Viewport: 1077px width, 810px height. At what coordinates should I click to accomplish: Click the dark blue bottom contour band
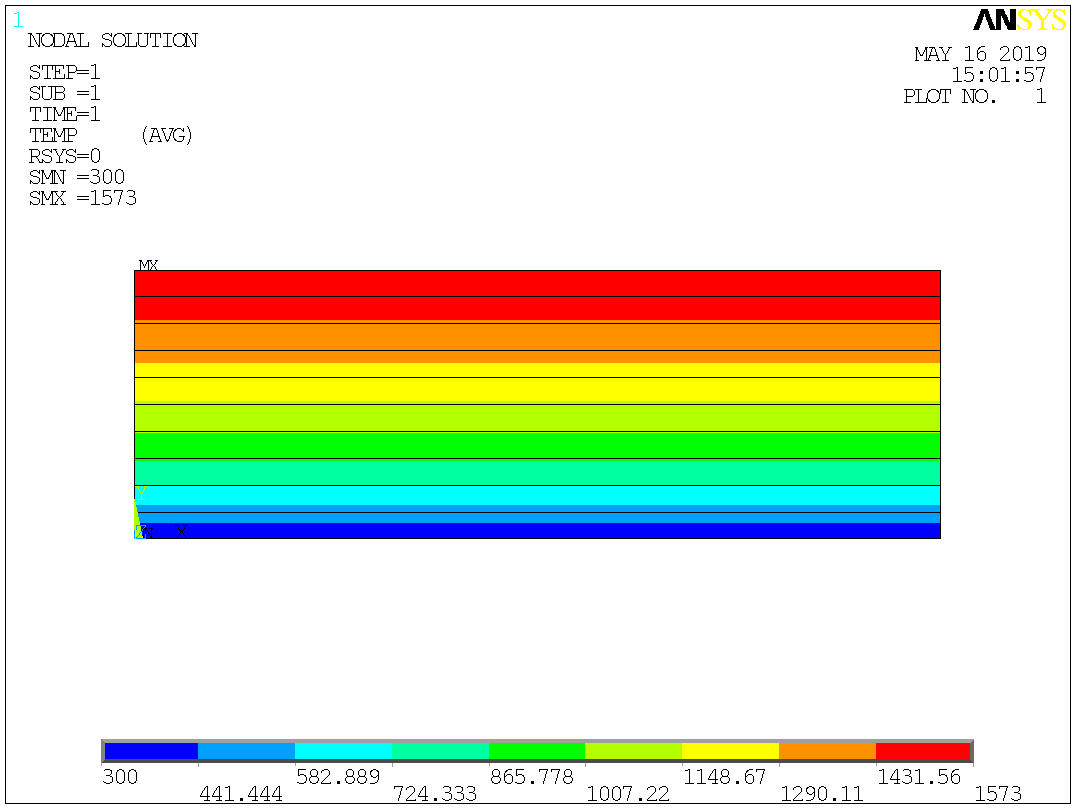pyautogui.click(x=537, y=530)
